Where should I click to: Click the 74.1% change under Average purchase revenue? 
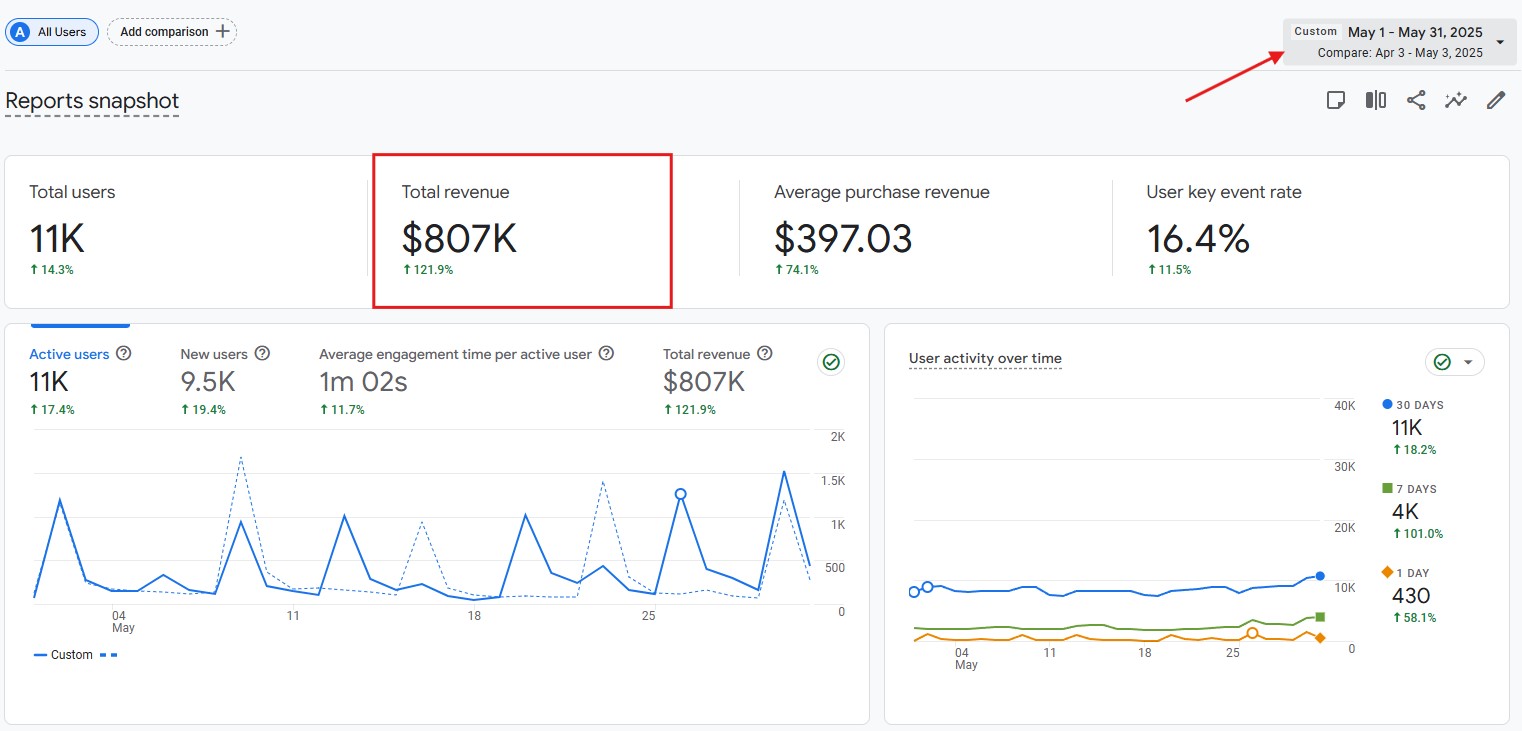(x=797, y=270)
